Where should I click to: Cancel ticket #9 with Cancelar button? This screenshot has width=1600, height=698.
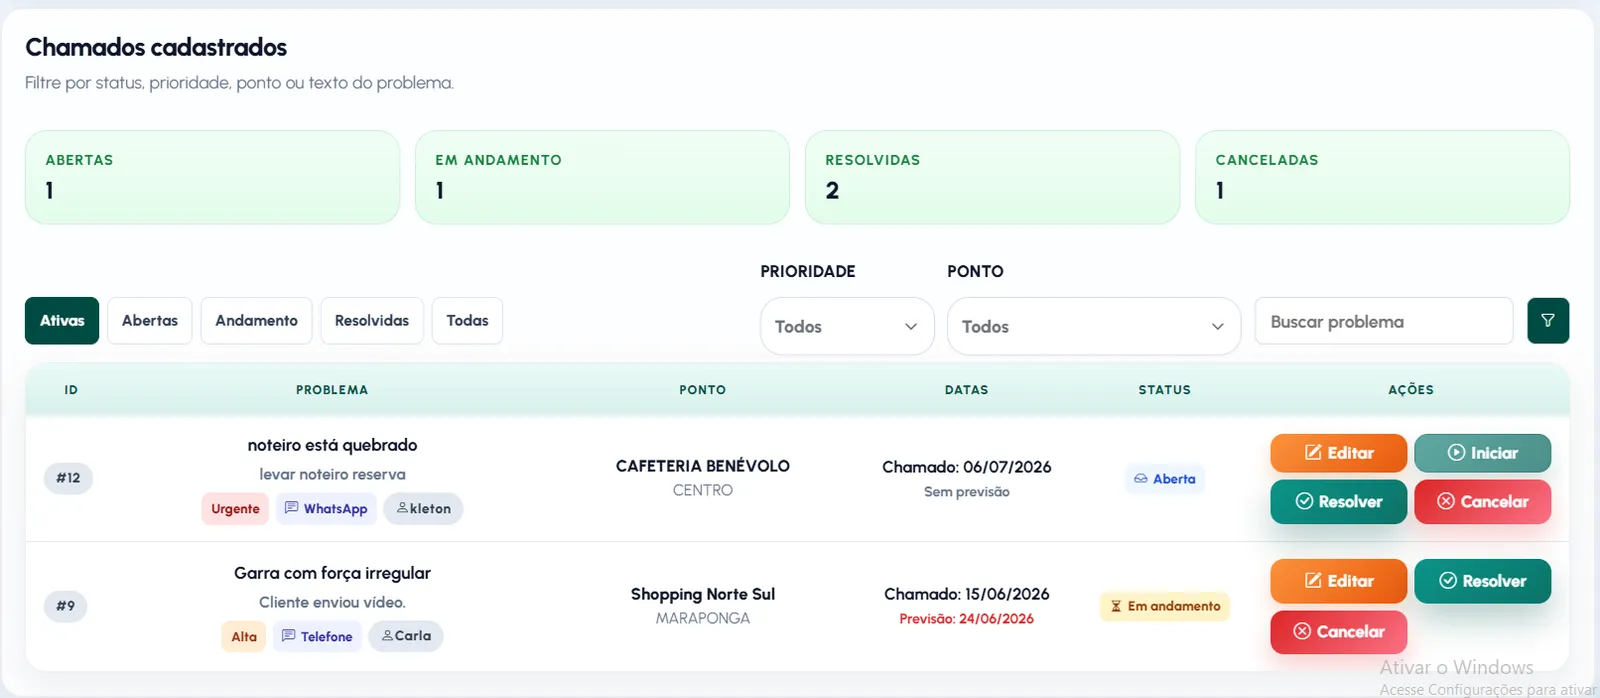tap(1339, 632)
